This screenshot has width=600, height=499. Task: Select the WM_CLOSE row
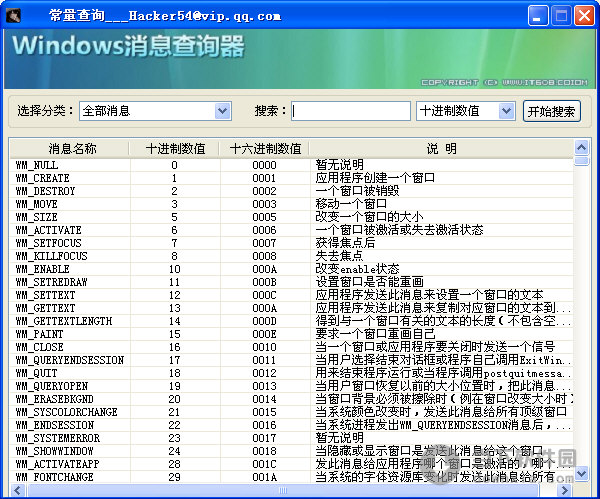pyautogui.click(x=292, y=347)
